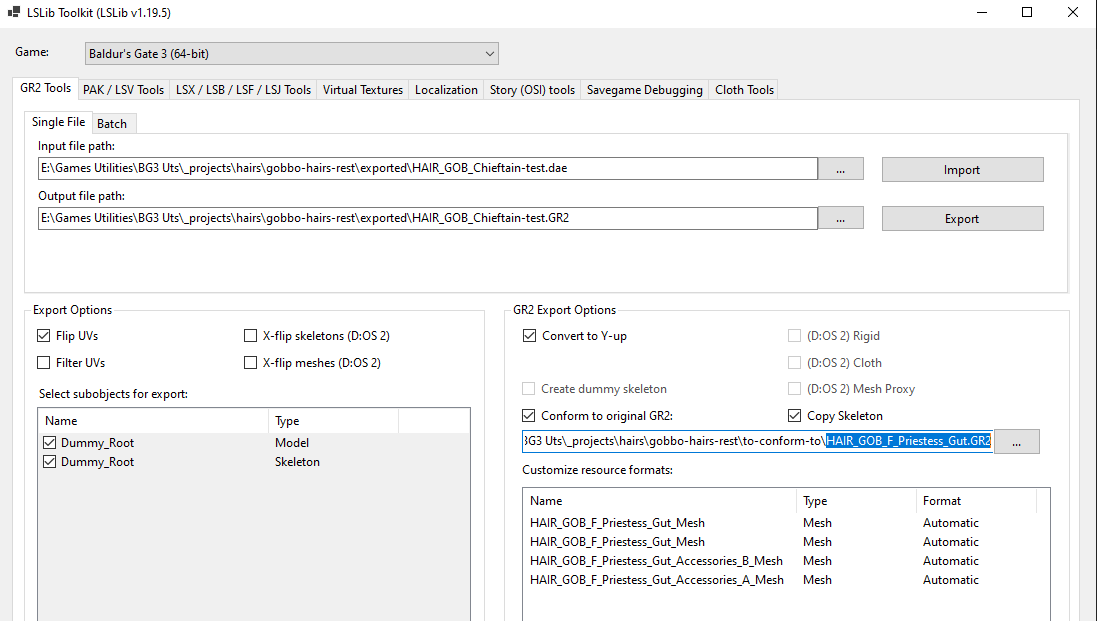Click the Output file path field
Screen dimensions: 1097x621
[427, 218]
